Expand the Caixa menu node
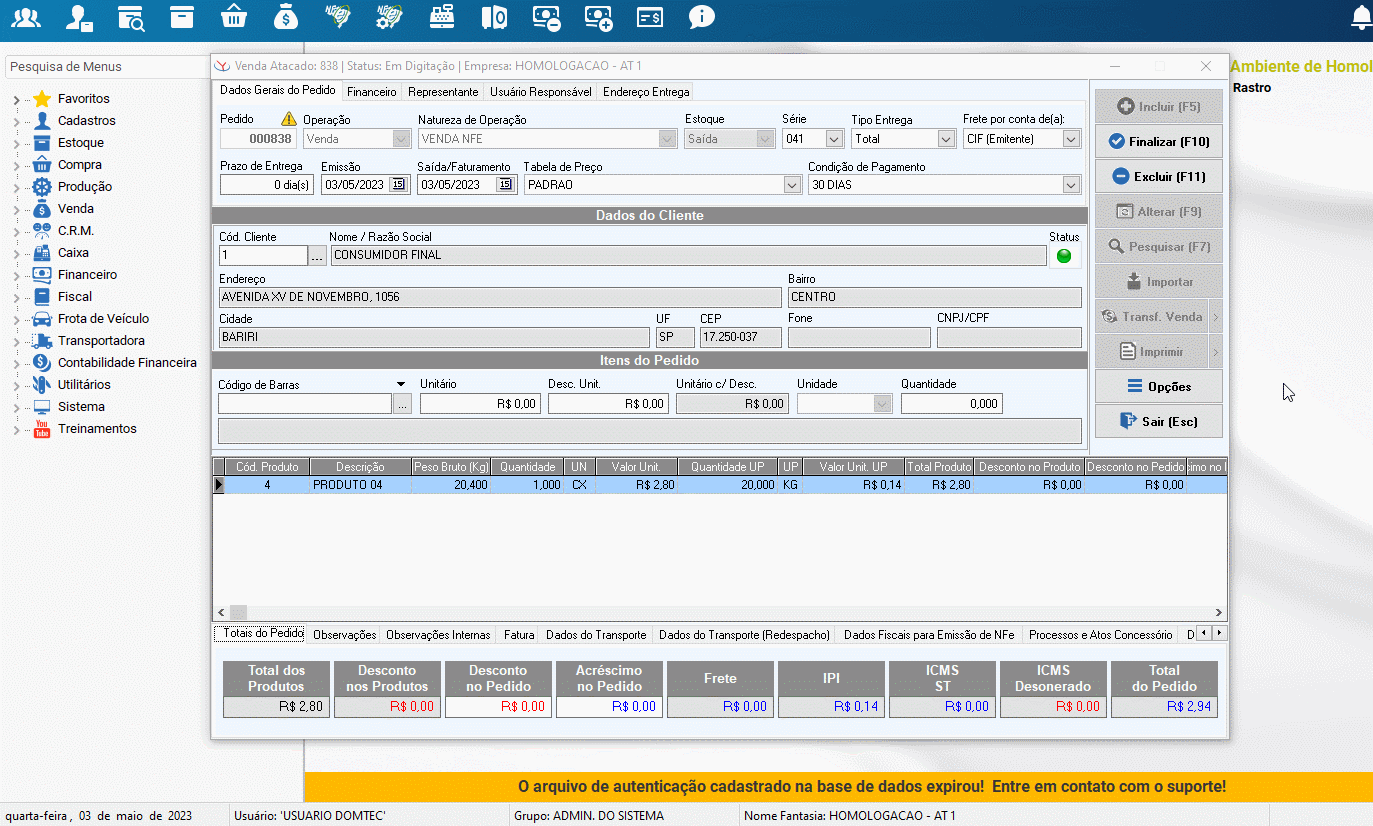The width and height of the screenshot is (1373, 826). point(16,254)
